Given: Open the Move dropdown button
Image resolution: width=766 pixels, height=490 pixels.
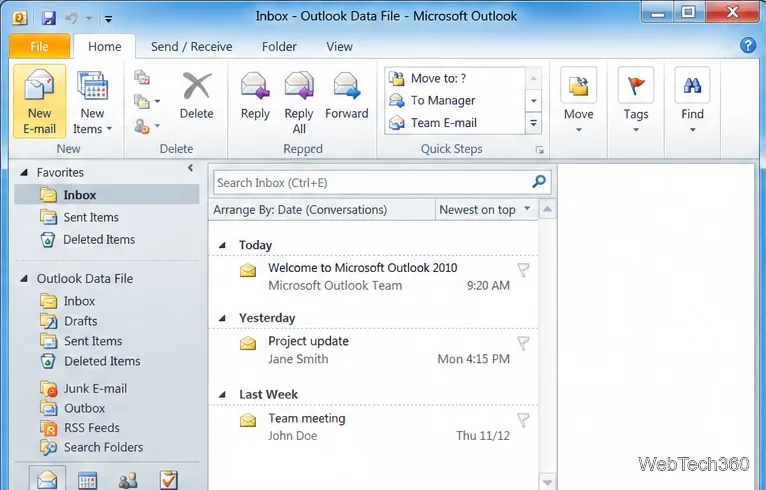Looking at the screenshot, I should (x=578, y=101).
